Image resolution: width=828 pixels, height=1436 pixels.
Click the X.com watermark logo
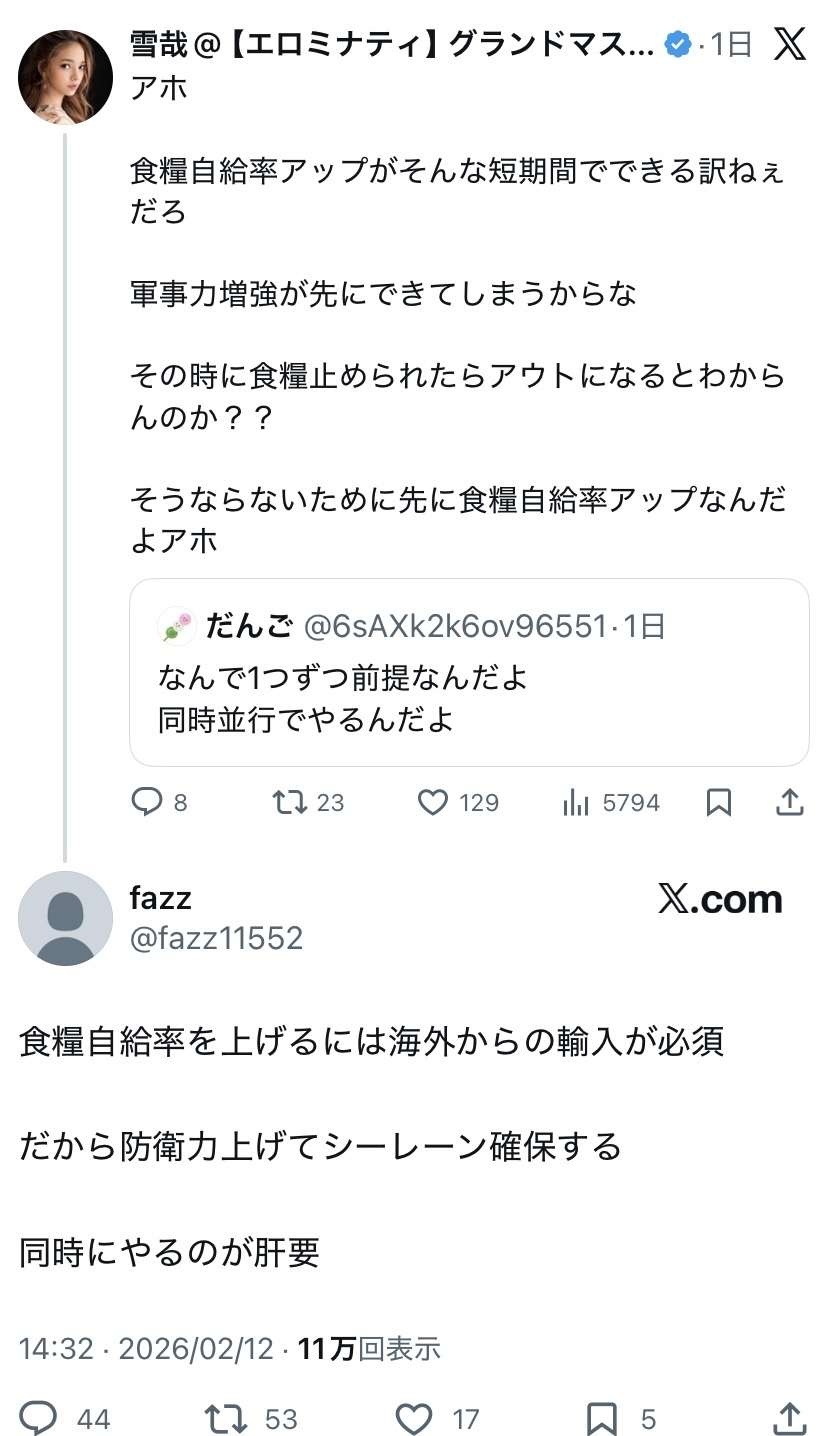[x=720, y=900]
